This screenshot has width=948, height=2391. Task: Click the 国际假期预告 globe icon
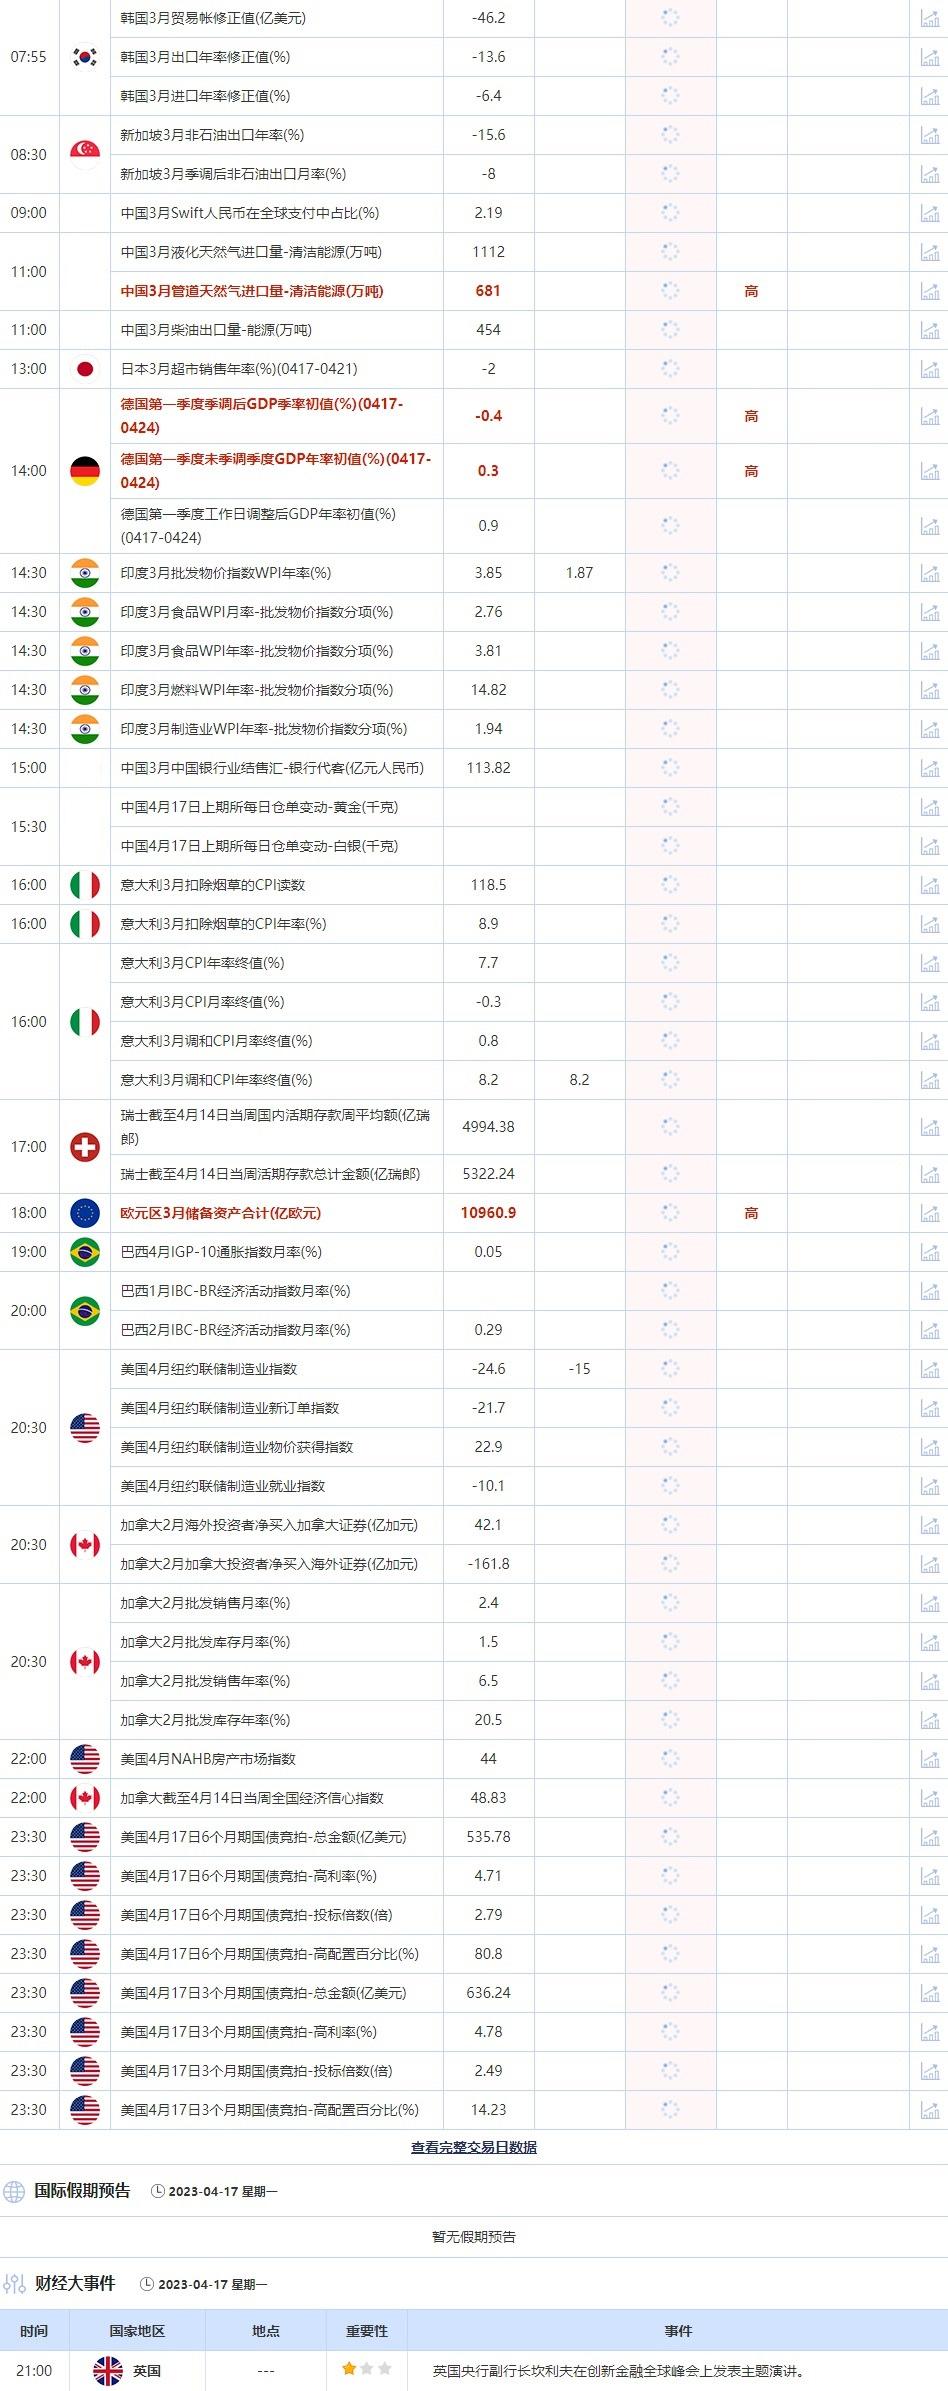pos(14,2191)
